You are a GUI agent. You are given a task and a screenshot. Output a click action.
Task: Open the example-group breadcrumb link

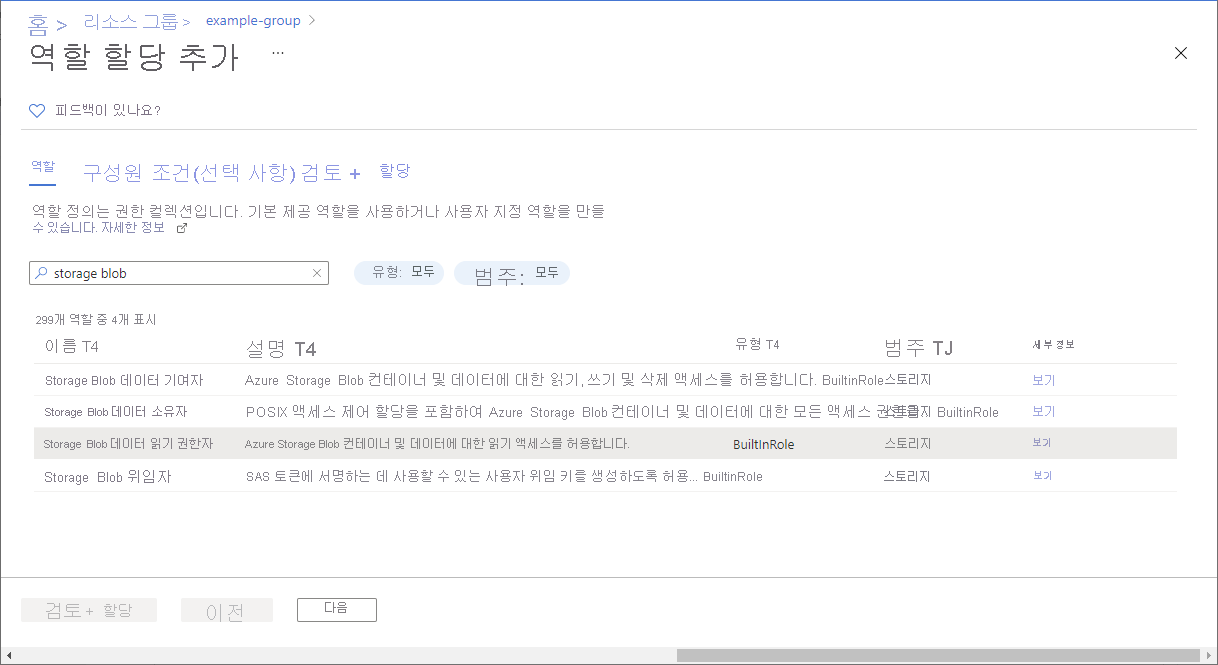pyautogui.click(x=253, y=20)
